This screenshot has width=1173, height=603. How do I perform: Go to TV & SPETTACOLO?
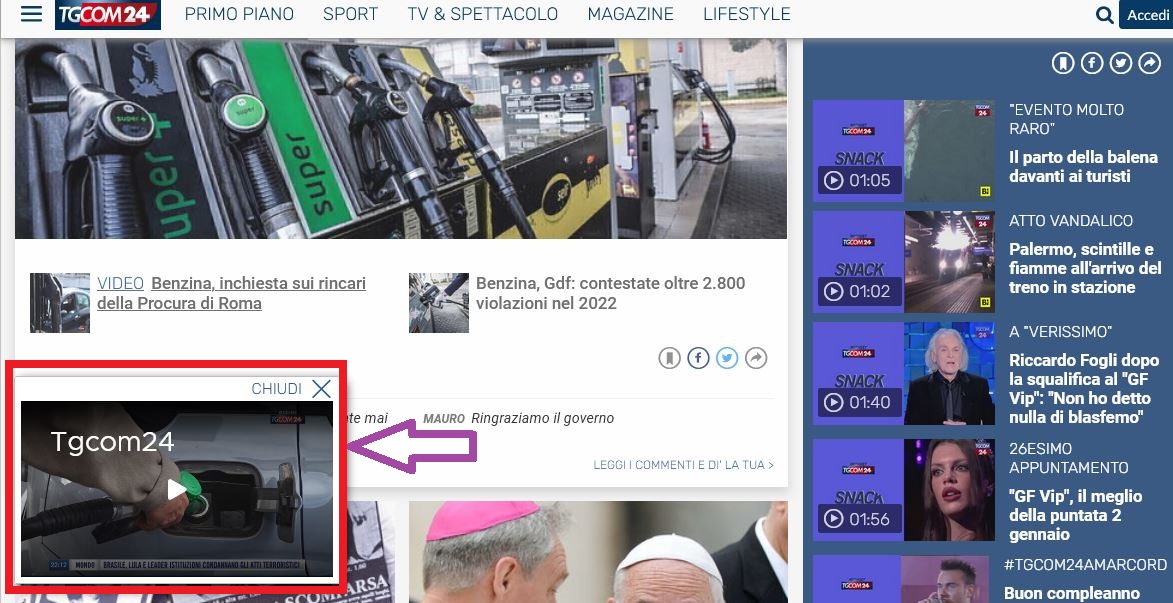click(x=483, y=14)
